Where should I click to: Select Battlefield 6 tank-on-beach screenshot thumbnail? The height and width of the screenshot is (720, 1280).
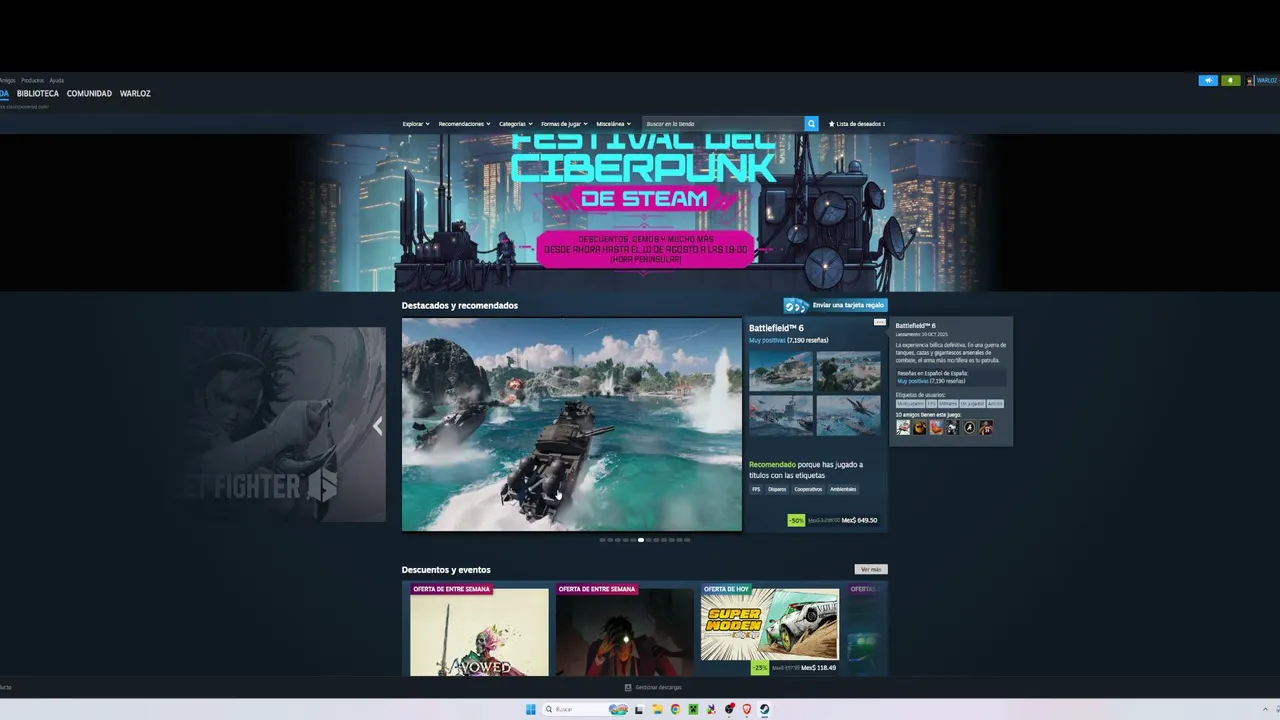tap(781, 370)
